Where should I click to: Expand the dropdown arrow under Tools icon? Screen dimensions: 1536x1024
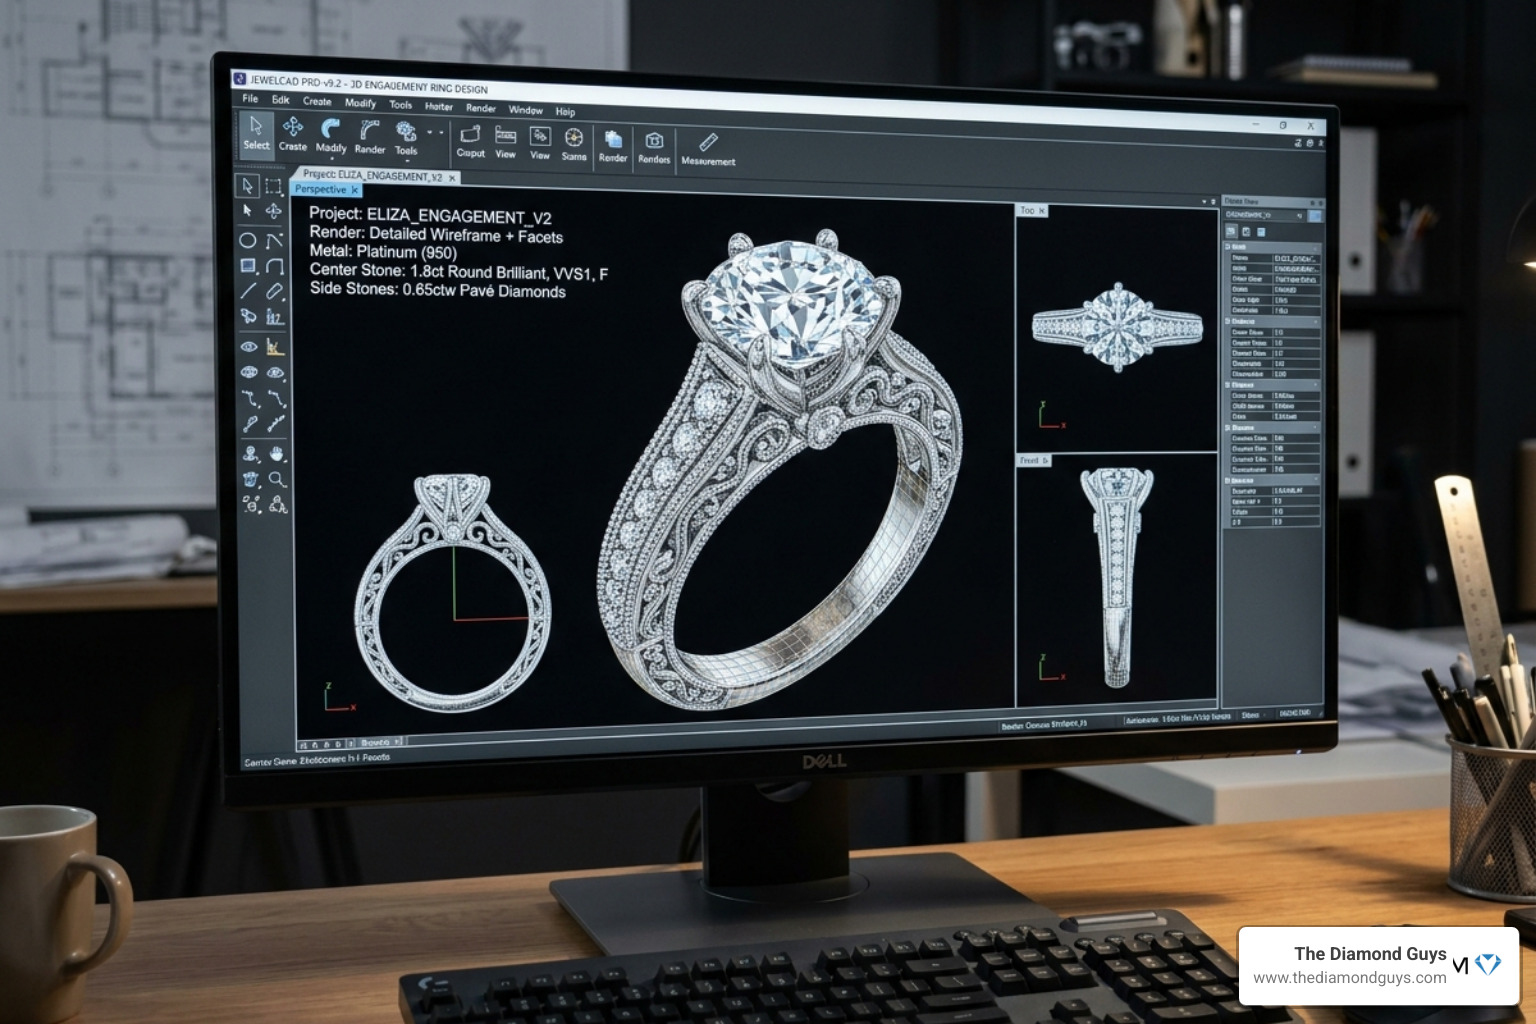pyautogui.click(x=406, y=160)
